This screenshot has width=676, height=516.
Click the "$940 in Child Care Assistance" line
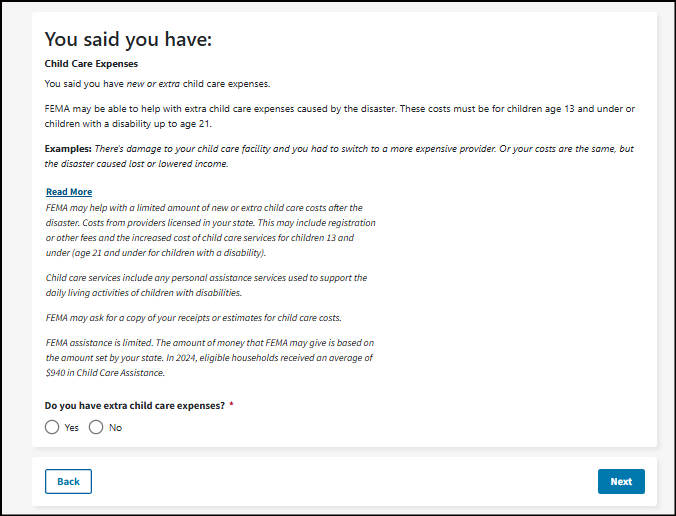pos(105,373)
